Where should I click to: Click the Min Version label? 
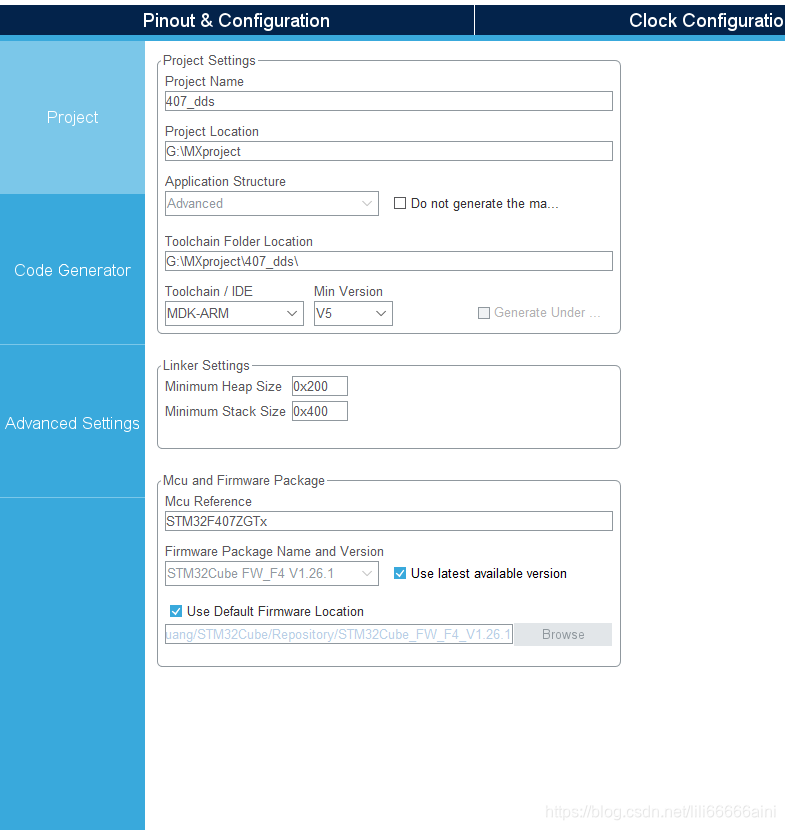click(348, 291)
